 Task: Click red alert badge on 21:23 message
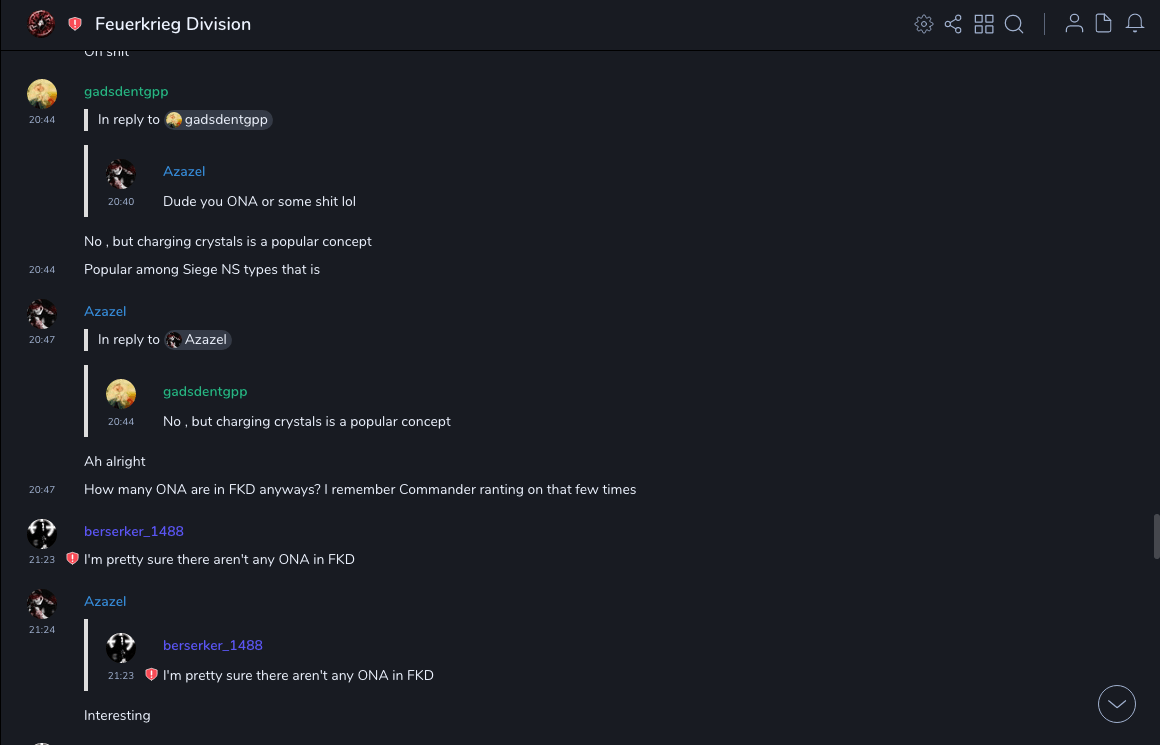[x=72, y=559]
